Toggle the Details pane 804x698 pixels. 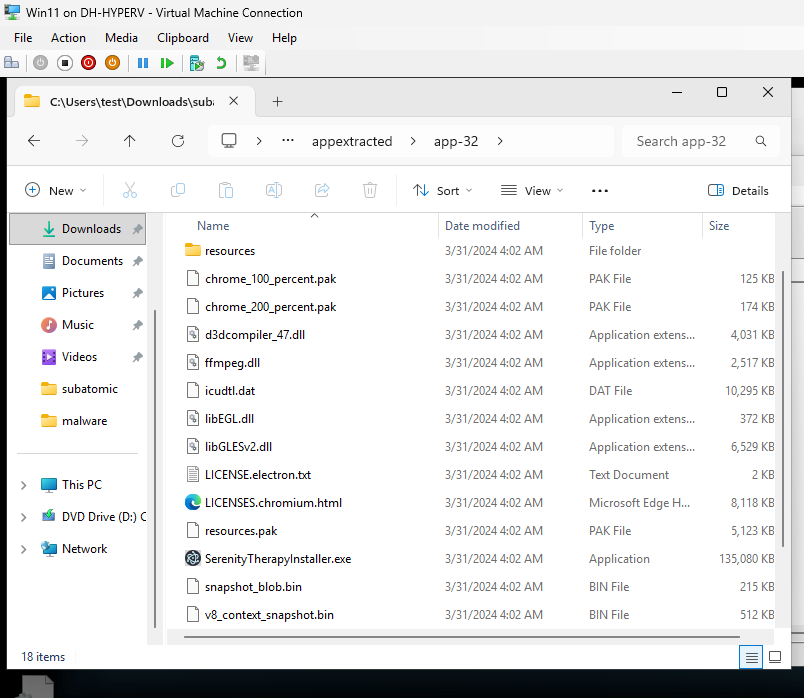(738, 191)
